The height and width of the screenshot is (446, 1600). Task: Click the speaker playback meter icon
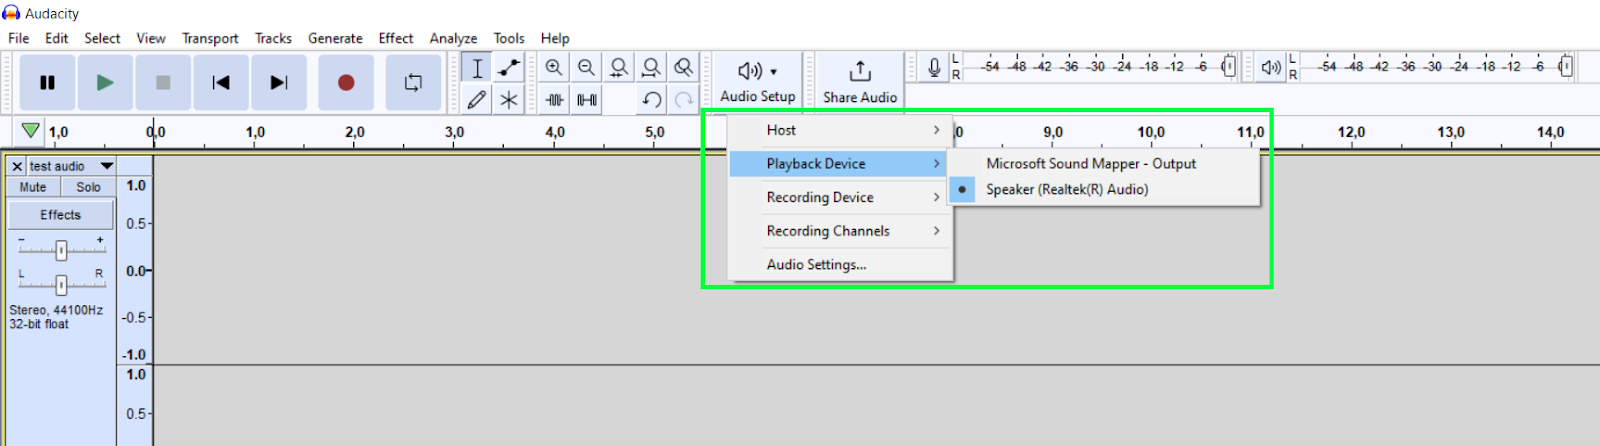coord(1271,67)
